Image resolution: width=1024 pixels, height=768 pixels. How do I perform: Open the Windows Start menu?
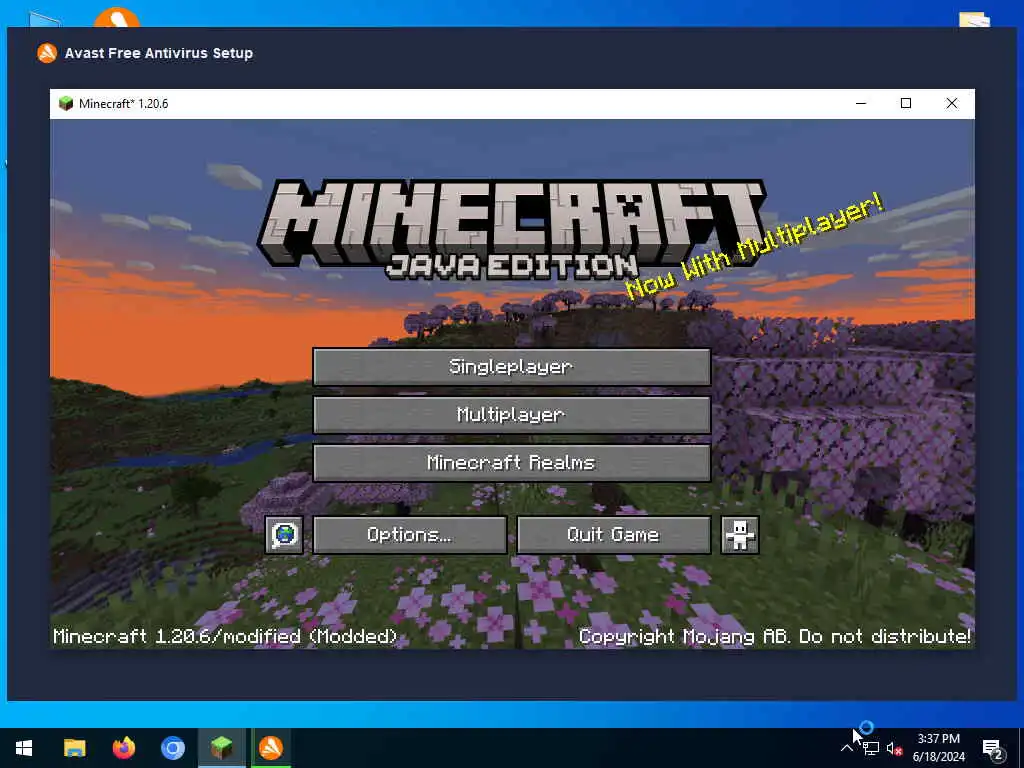coord(24,748)
